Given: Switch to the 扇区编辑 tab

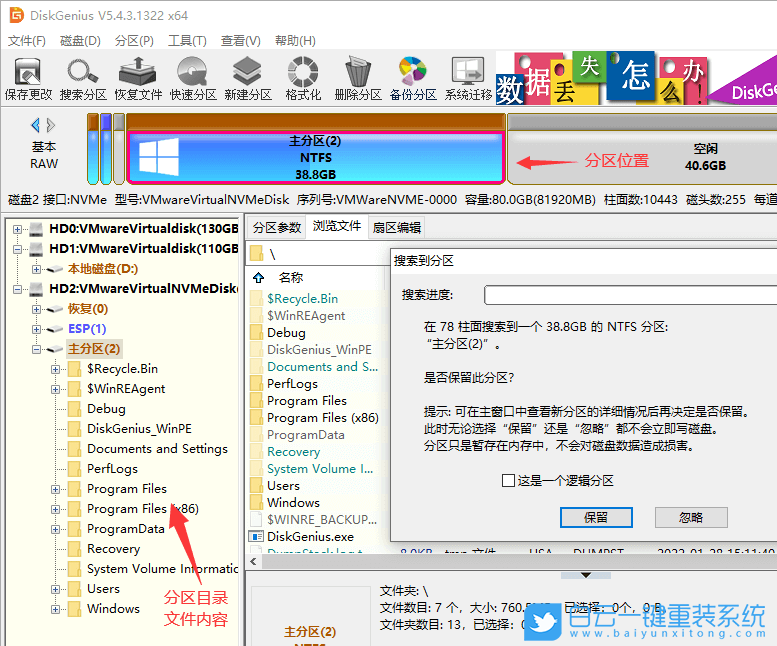Looking at the screenshot, I should [x=396, y=227].
